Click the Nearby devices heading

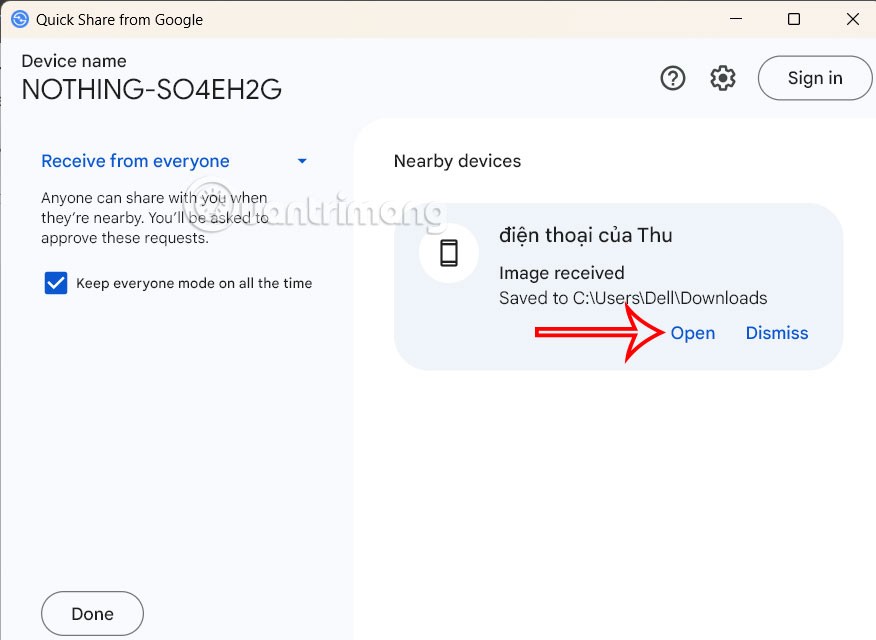(x=457, y=161)
